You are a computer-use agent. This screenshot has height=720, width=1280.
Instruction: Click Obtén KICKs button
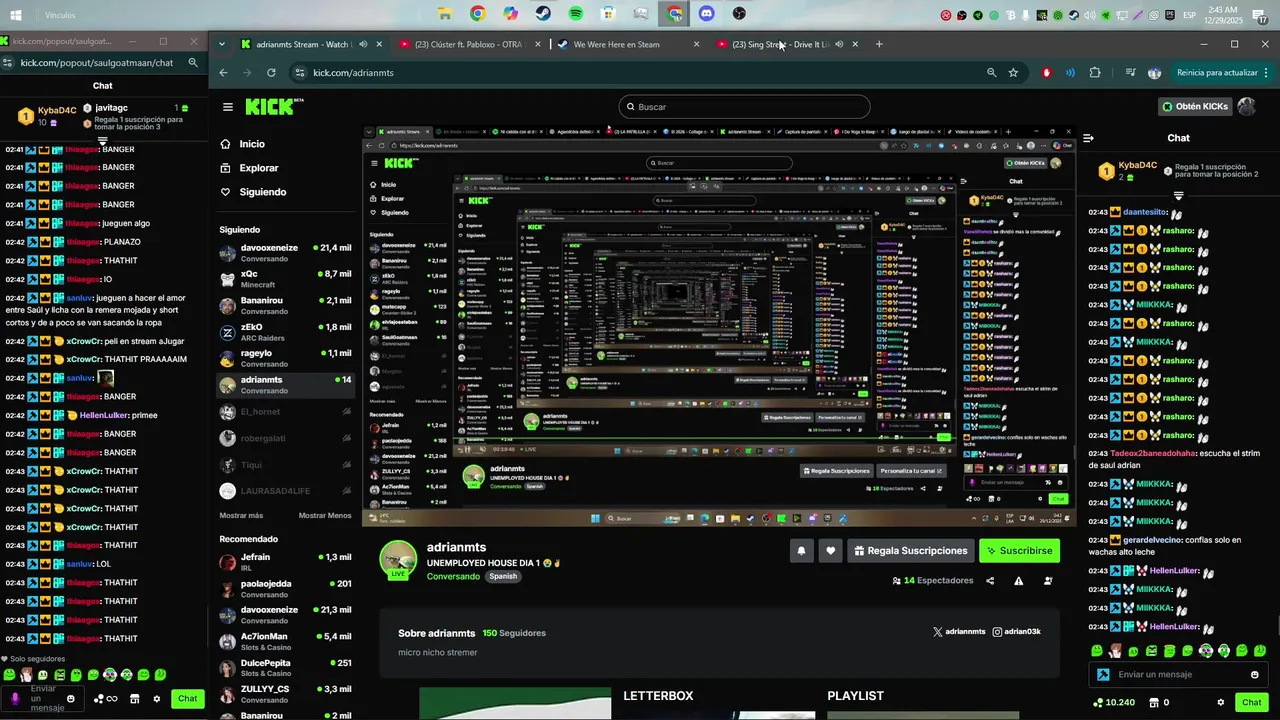coord(1195,107)
